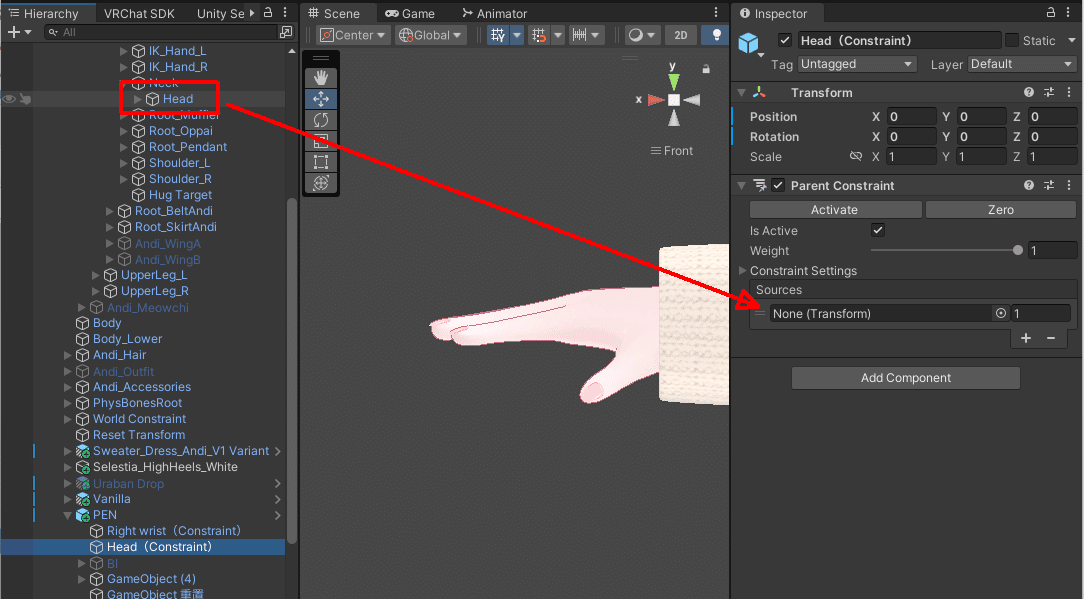1084x599 pixels.
Task: Click the Transform component help icon
Action: [x=1029, y=92]
